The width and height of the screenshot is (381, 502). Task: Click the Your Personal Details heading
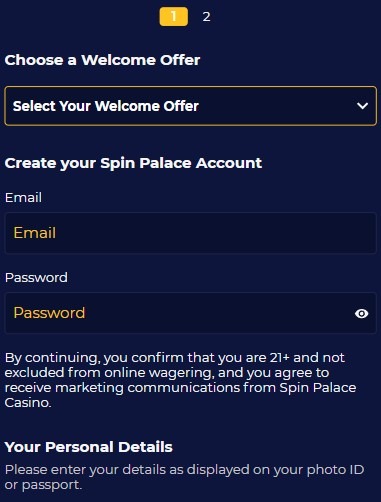(89, 447)
